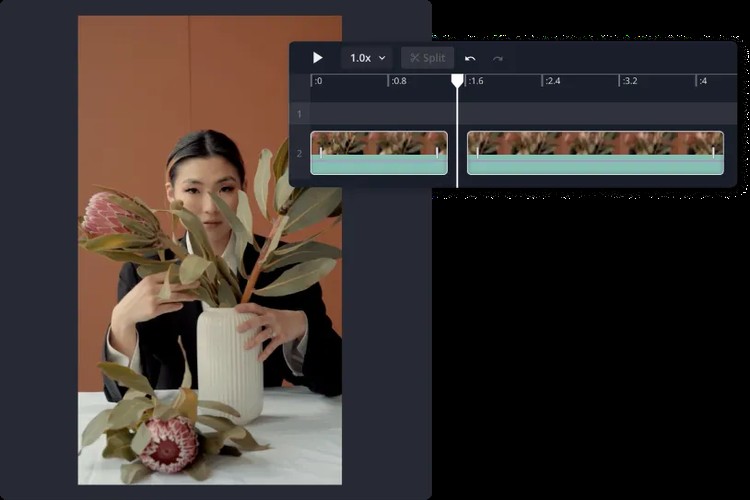Click the Split button

coord(427,58)
